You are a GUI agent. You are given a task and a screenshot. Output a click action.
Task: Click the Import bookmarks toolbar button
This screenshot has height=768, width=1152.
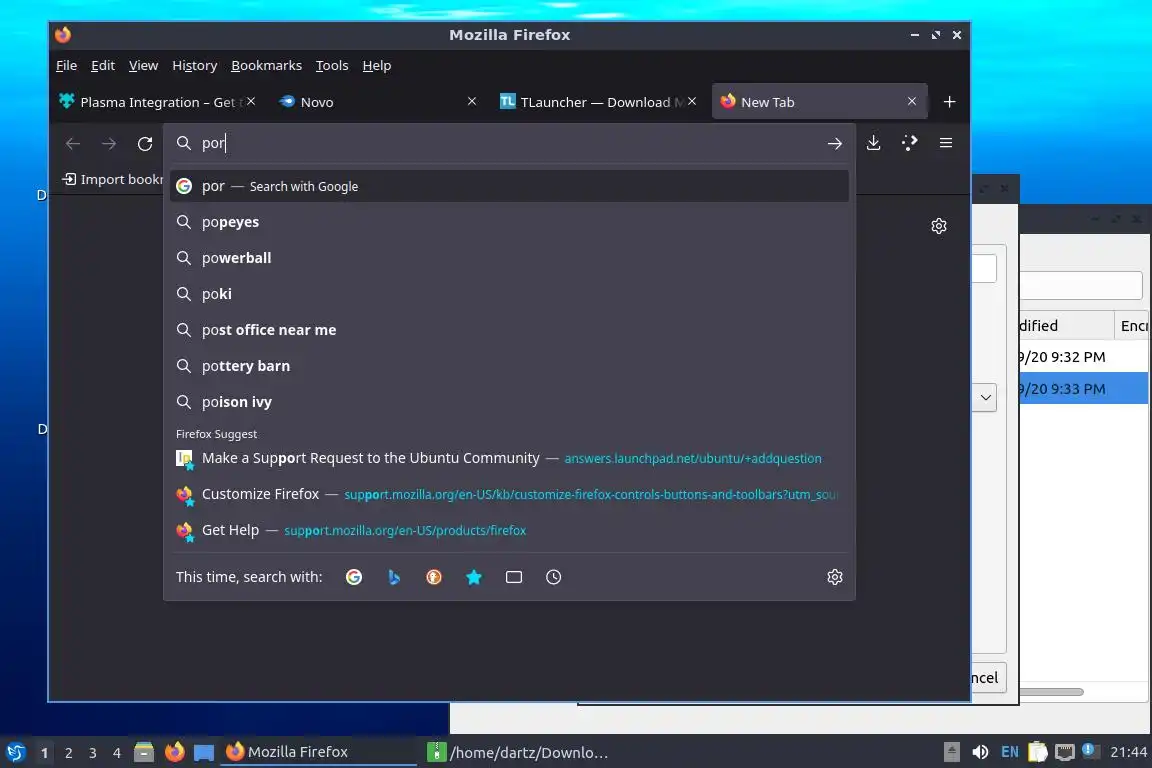[x=112, y=179]
